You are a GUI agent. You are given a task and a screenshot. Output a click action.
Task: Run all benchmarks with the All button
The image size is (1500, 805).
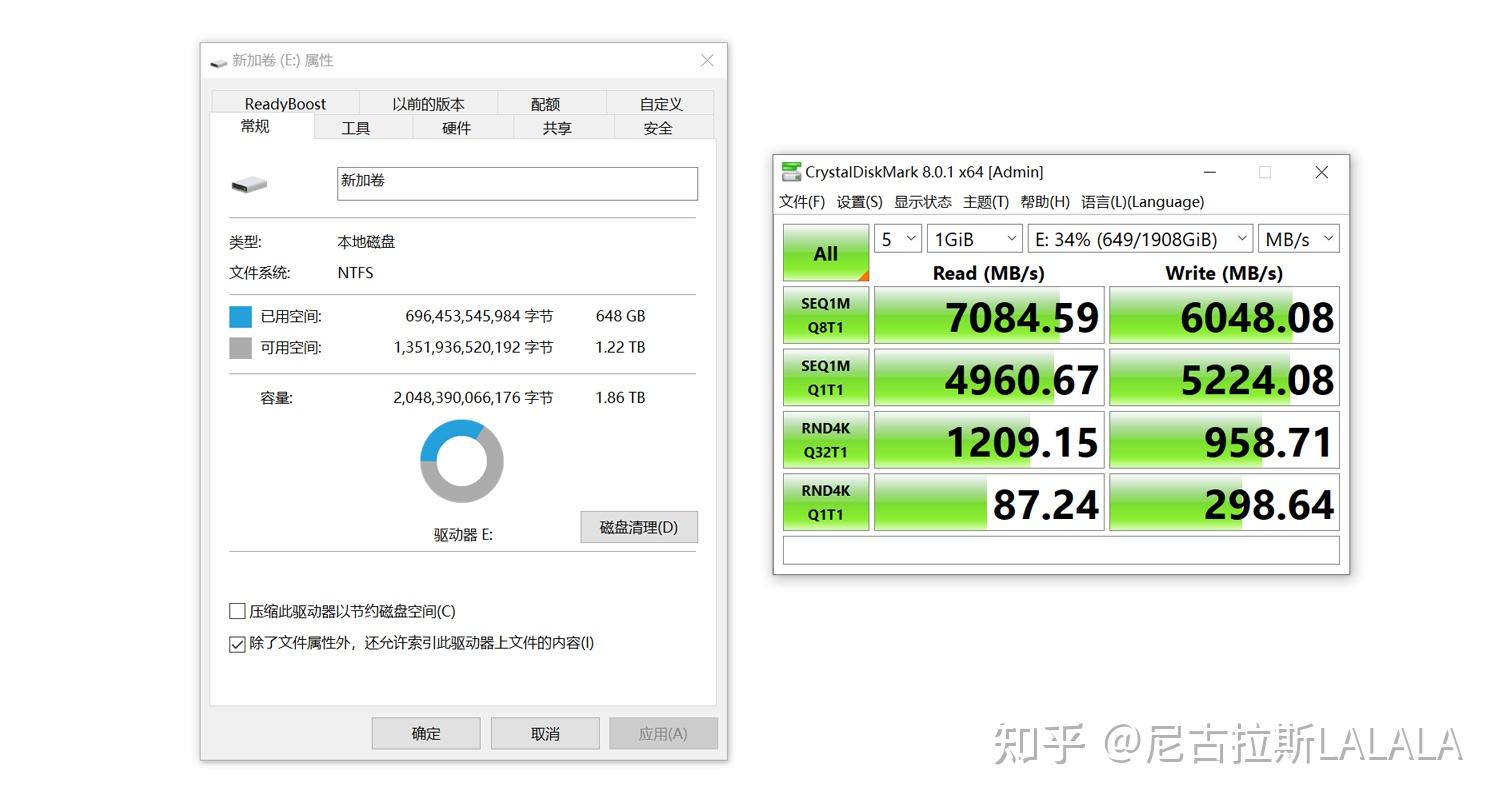825,252
